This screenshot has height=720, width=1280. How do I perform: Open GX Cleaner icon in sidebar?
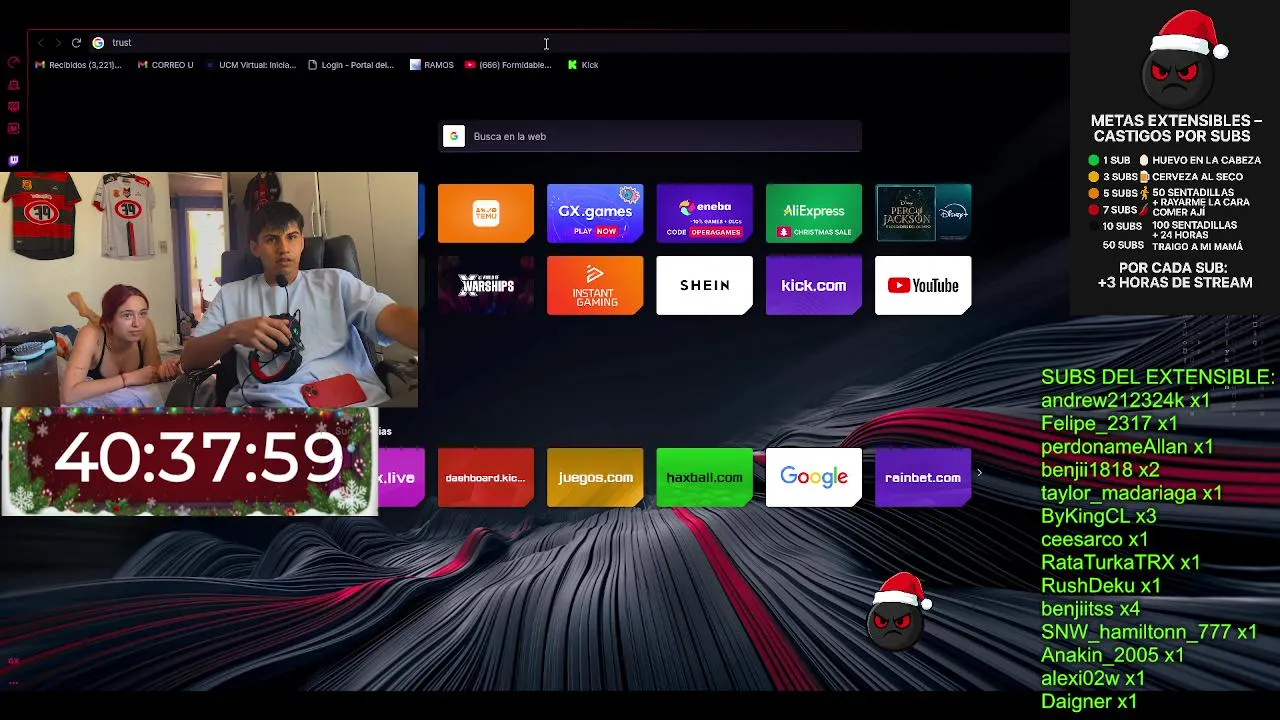[x=13, y=85]
